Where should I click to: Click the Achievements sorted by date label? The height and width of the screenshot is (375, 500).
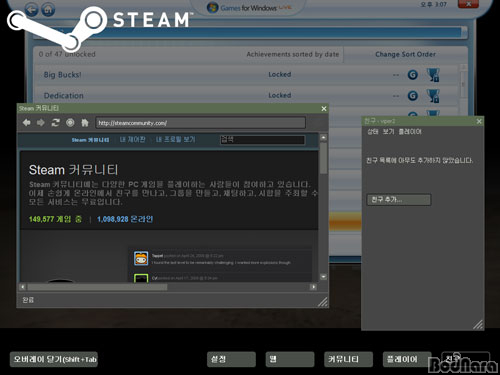pyautogui.click(x=293, y=54)
